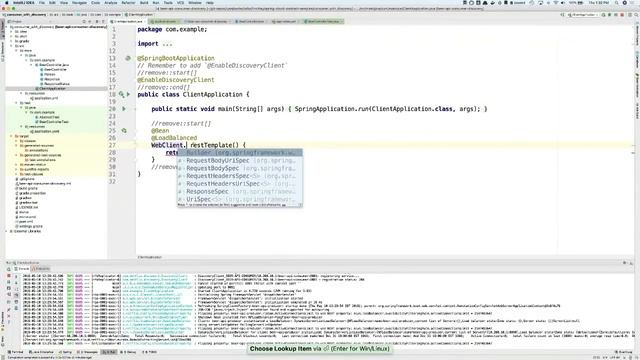
Task: Open the run configuration dropdown
Action: pos(584,15)
